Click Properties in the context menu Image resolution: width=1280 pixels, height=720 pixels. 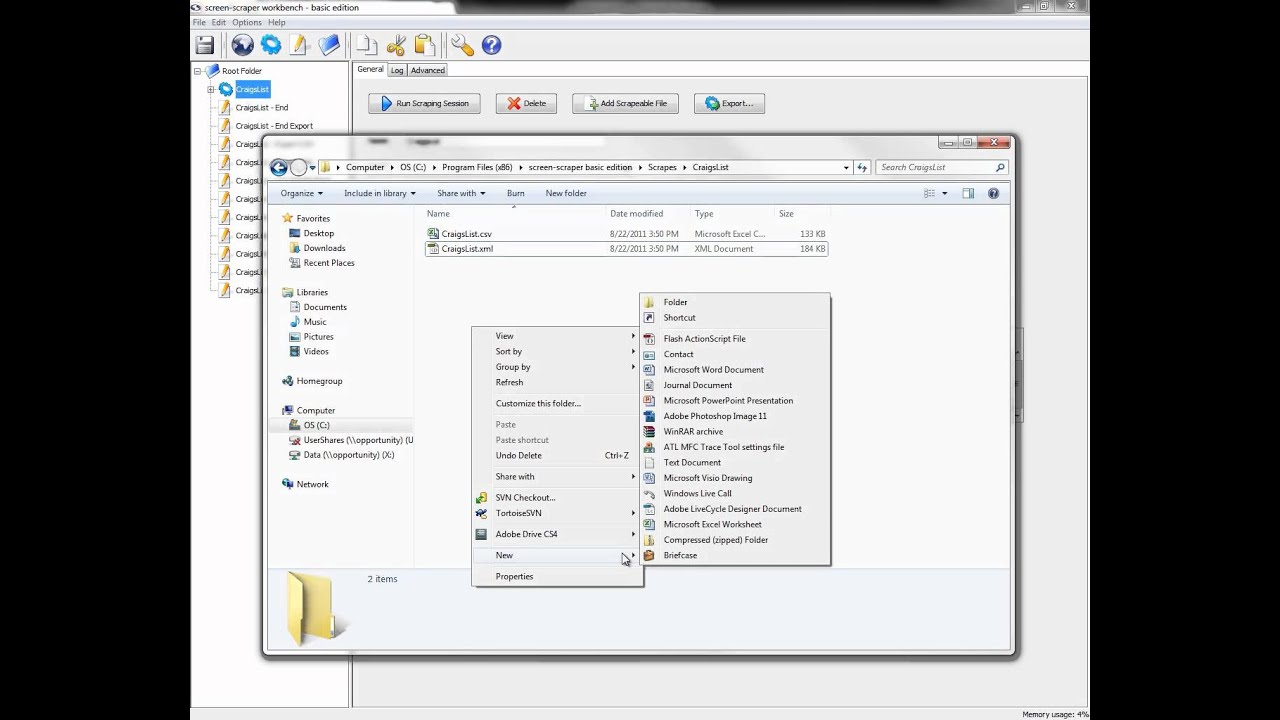557,576
